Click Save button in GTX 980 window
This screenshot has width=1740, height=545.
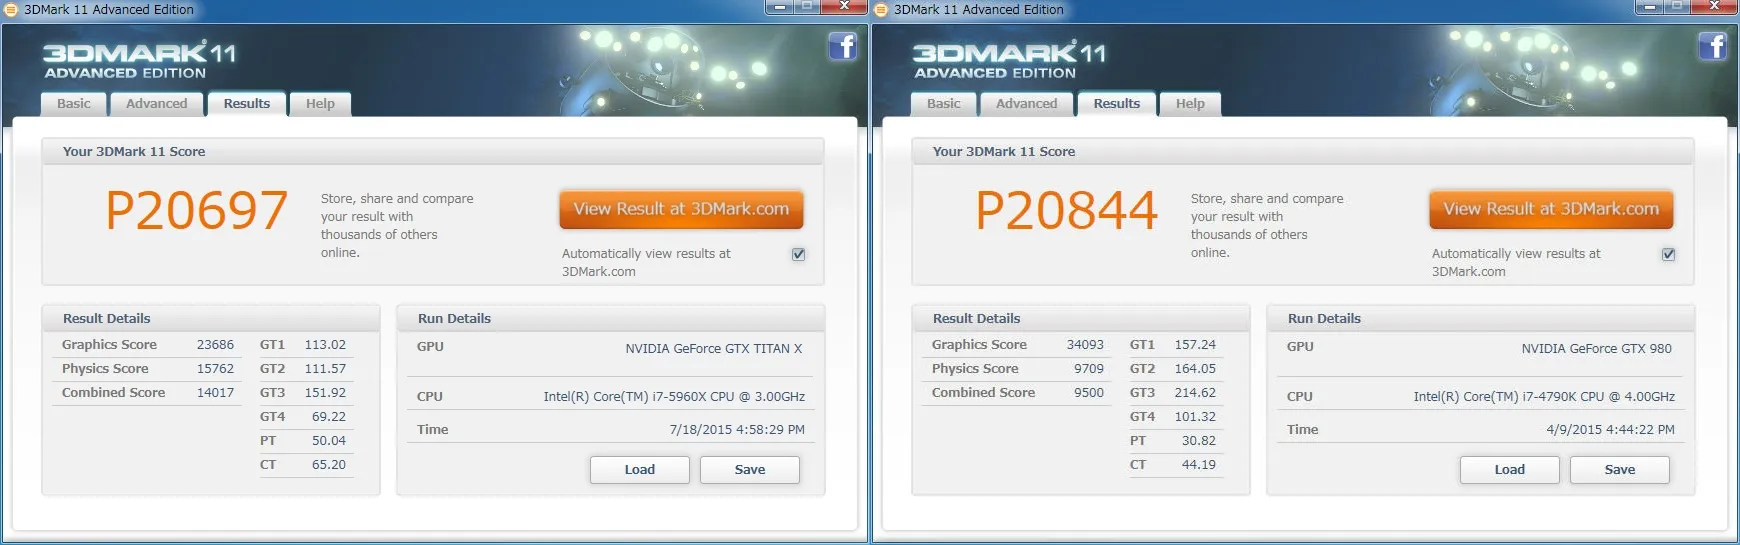pyautogui.click(x=1620, y=470)
